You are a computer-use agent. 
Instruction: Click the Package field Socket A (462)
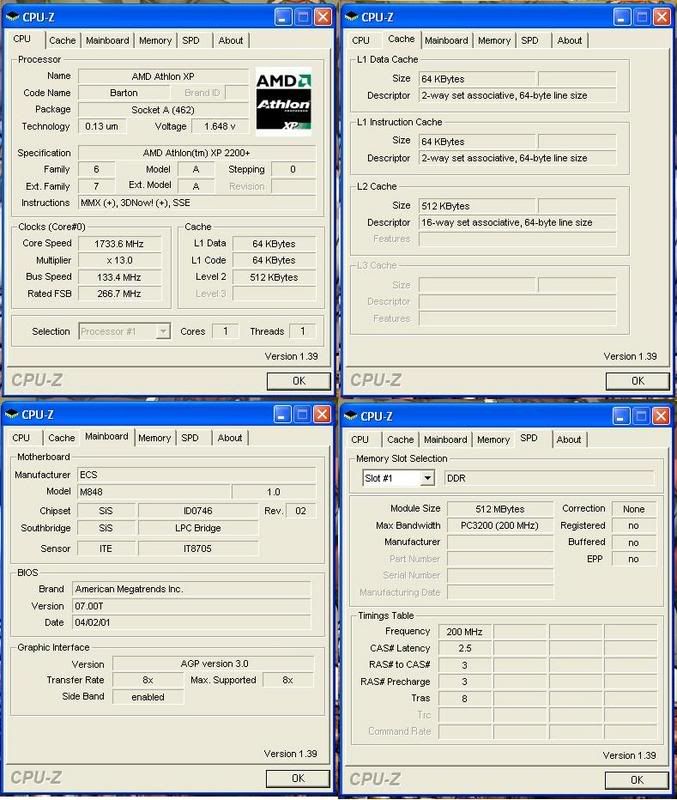pyautogui.click(x=163, y=110)
